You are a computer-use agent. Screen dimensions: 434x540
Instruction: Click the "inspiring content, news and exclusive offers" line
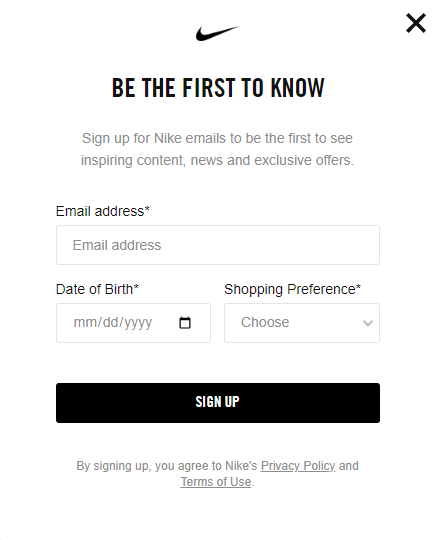tap(217, 160)
